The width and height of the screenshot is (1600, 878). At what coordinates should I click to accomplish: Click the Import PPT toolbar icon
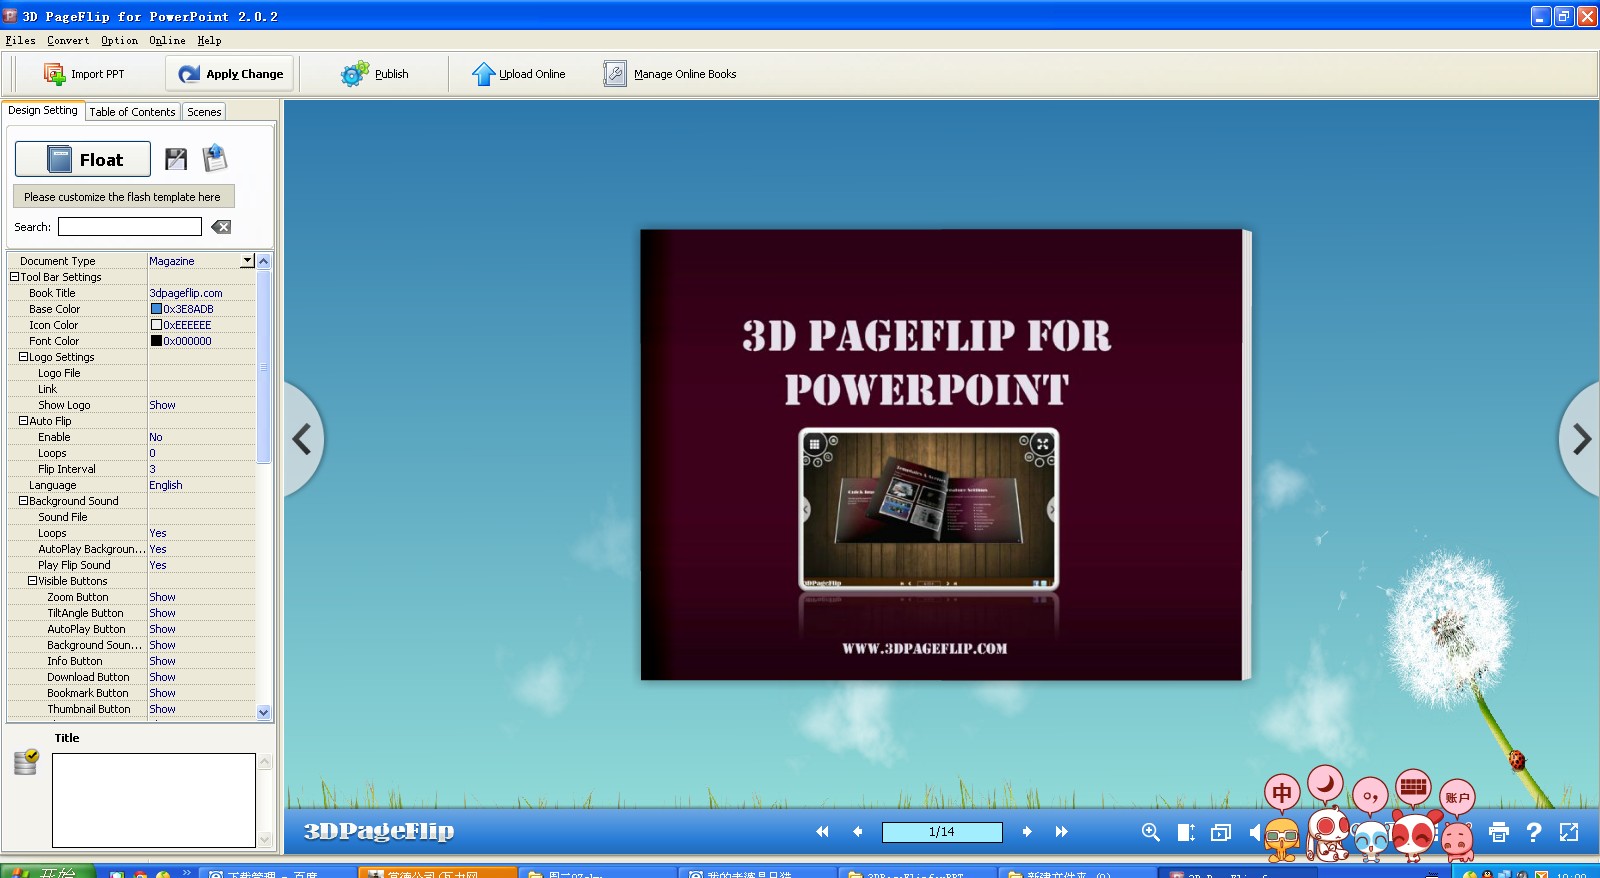click(x=54, y=74)
